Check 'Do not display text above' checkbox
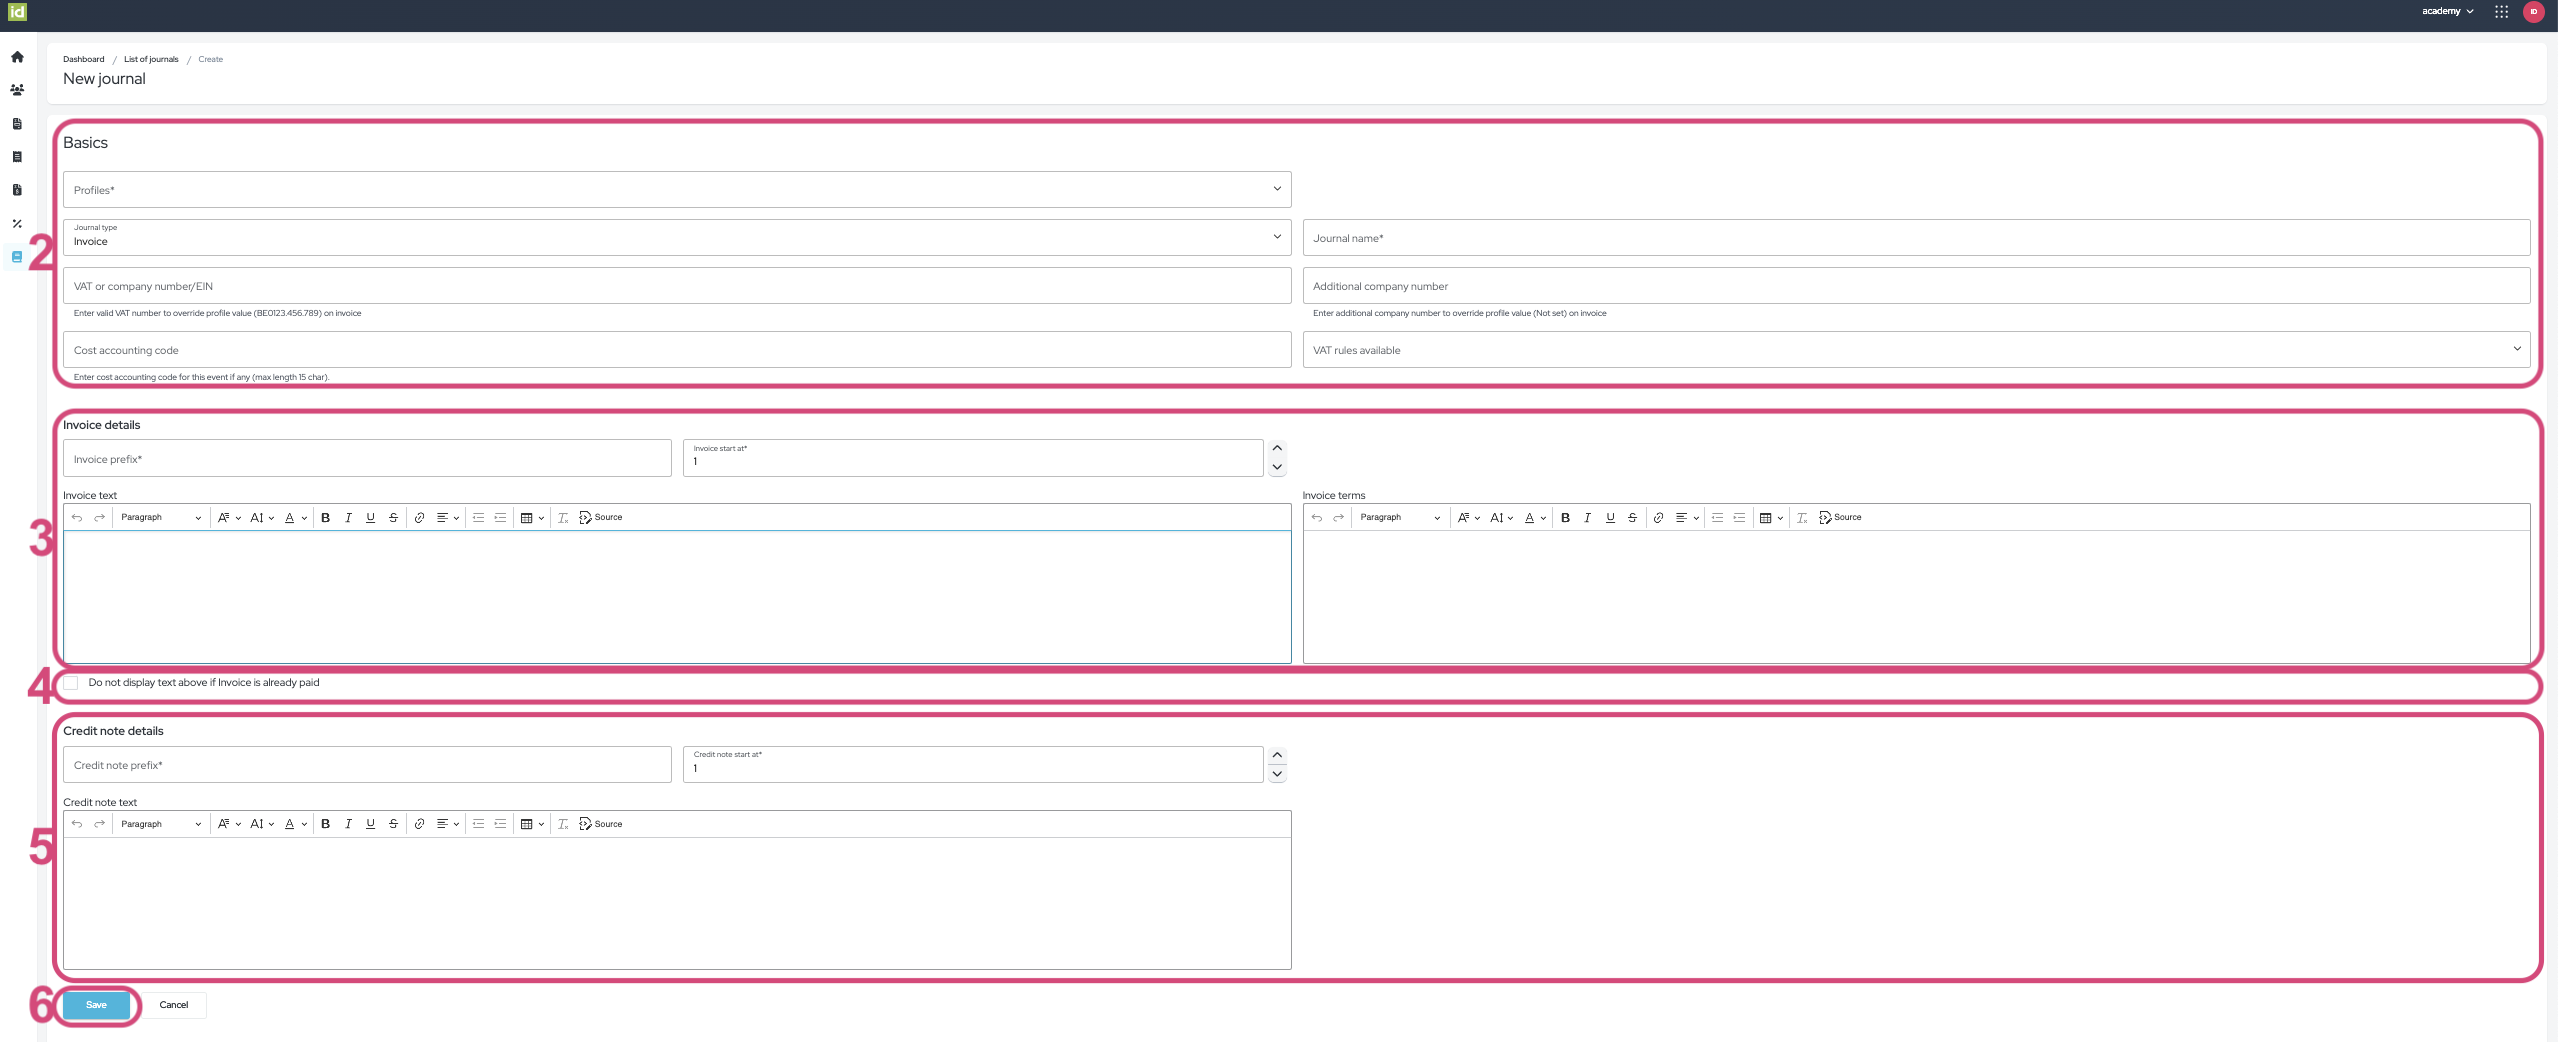The width and height of the screenshot is (2558, 1042). 71,683
